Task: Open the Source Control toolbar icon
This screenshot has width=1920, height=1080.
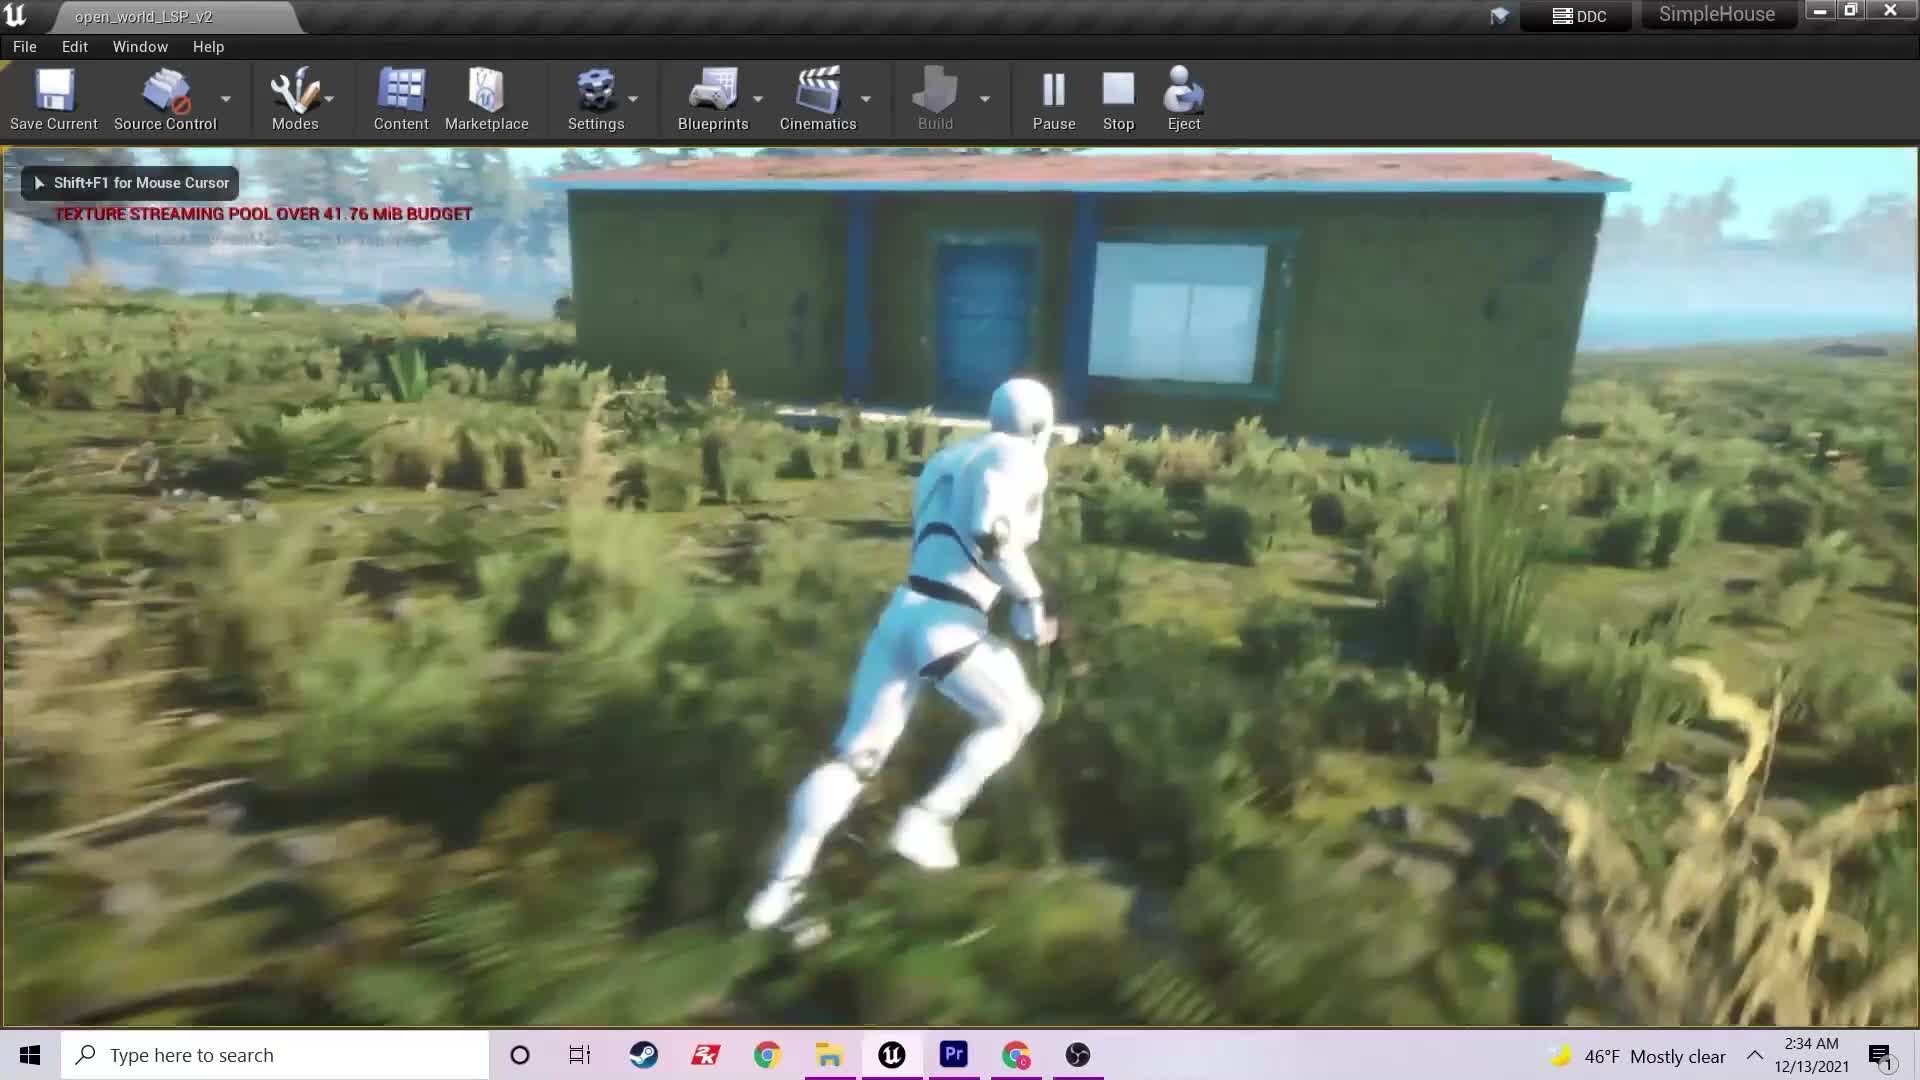Action: click(165, 91)
